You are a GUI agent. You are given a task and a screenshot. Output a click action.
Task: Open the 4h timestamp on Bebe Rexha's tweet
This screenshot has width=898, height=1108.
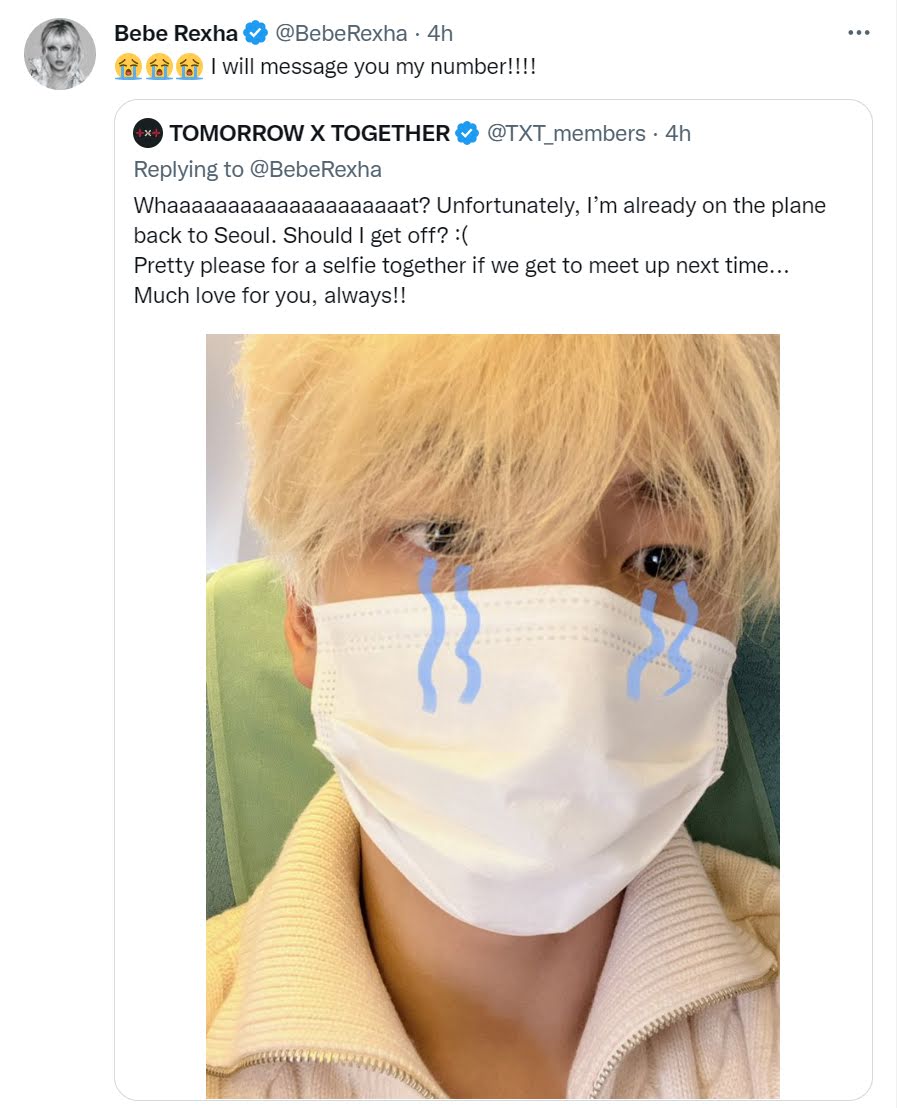(439, 33)
